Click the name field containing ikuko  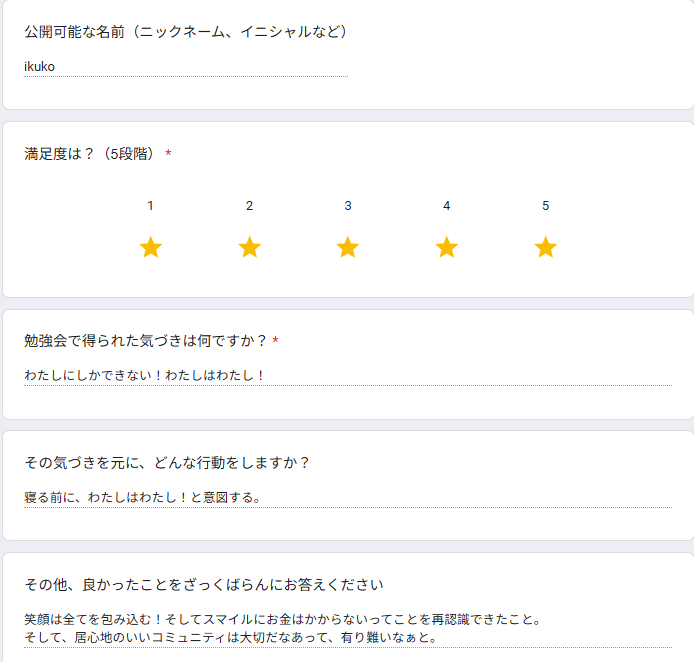[x=186, y=67]
